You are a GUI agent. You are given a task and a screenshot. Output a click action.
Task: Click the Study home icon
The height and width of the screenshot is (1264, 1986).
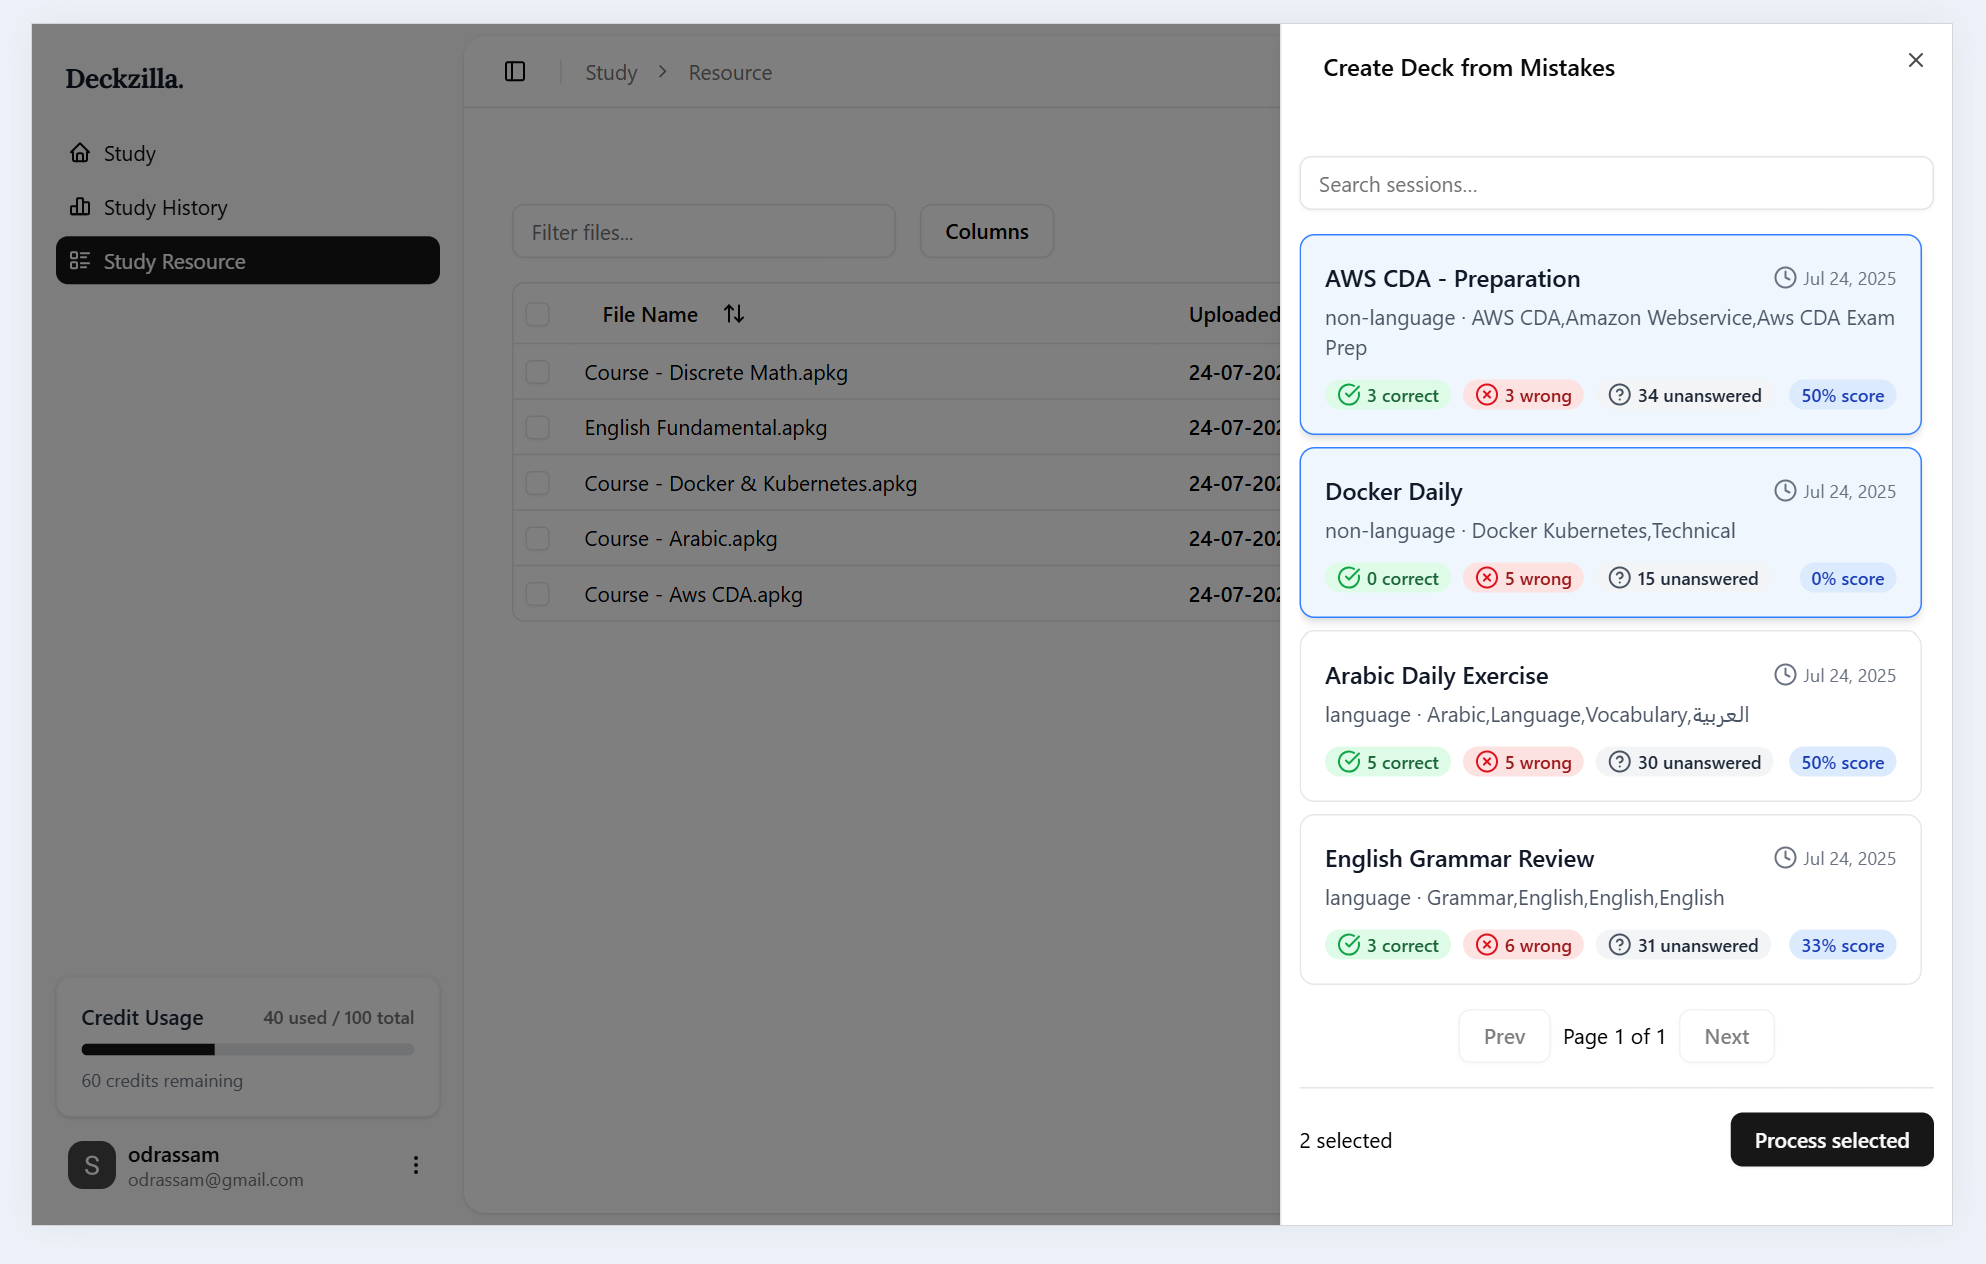click(80, 153)
